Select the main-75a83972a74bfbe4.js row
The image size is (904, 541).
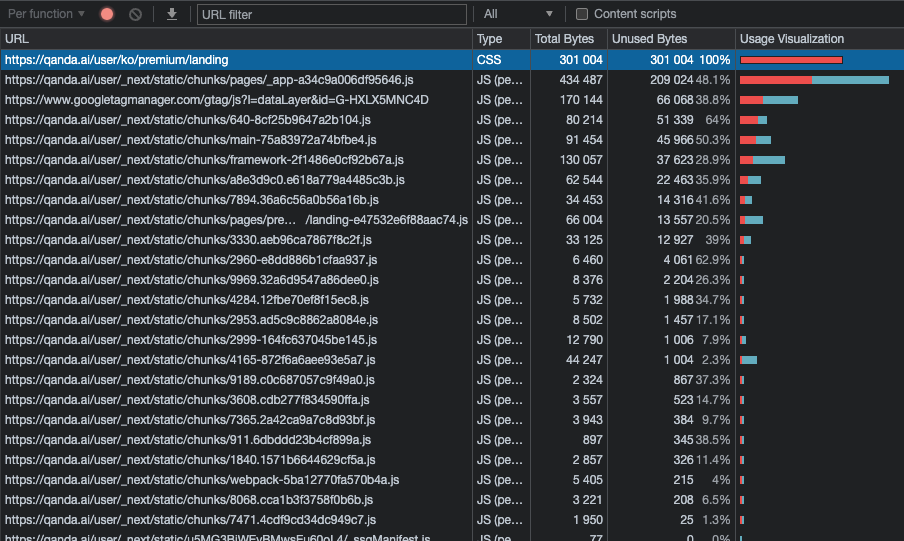tap(452, 140)
